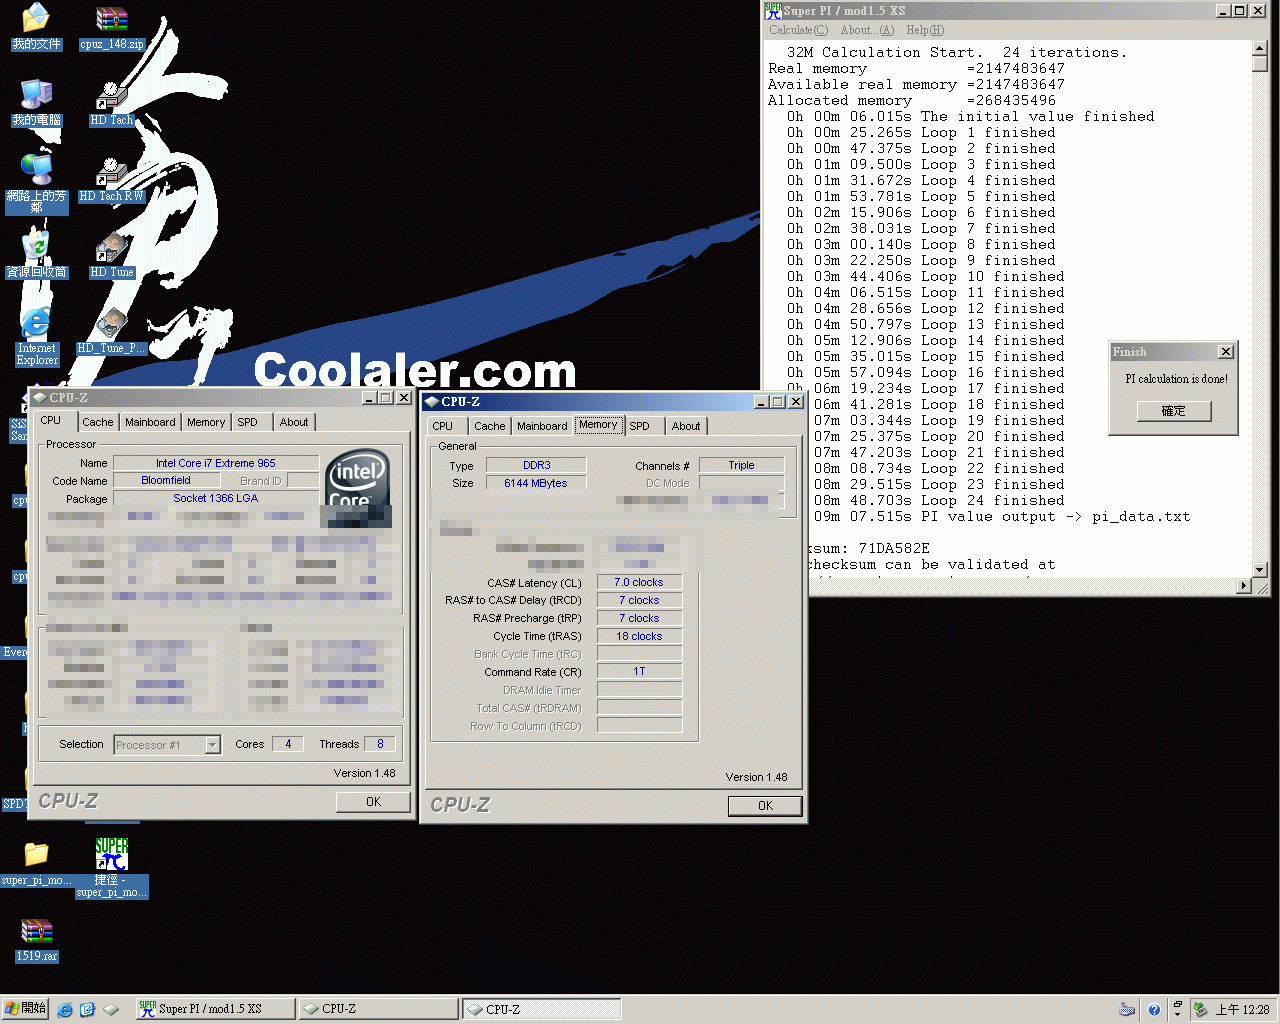1280x1024 pixels.
Task: Open About tab in CPU-Z memory window
Action: coord(686,426)
